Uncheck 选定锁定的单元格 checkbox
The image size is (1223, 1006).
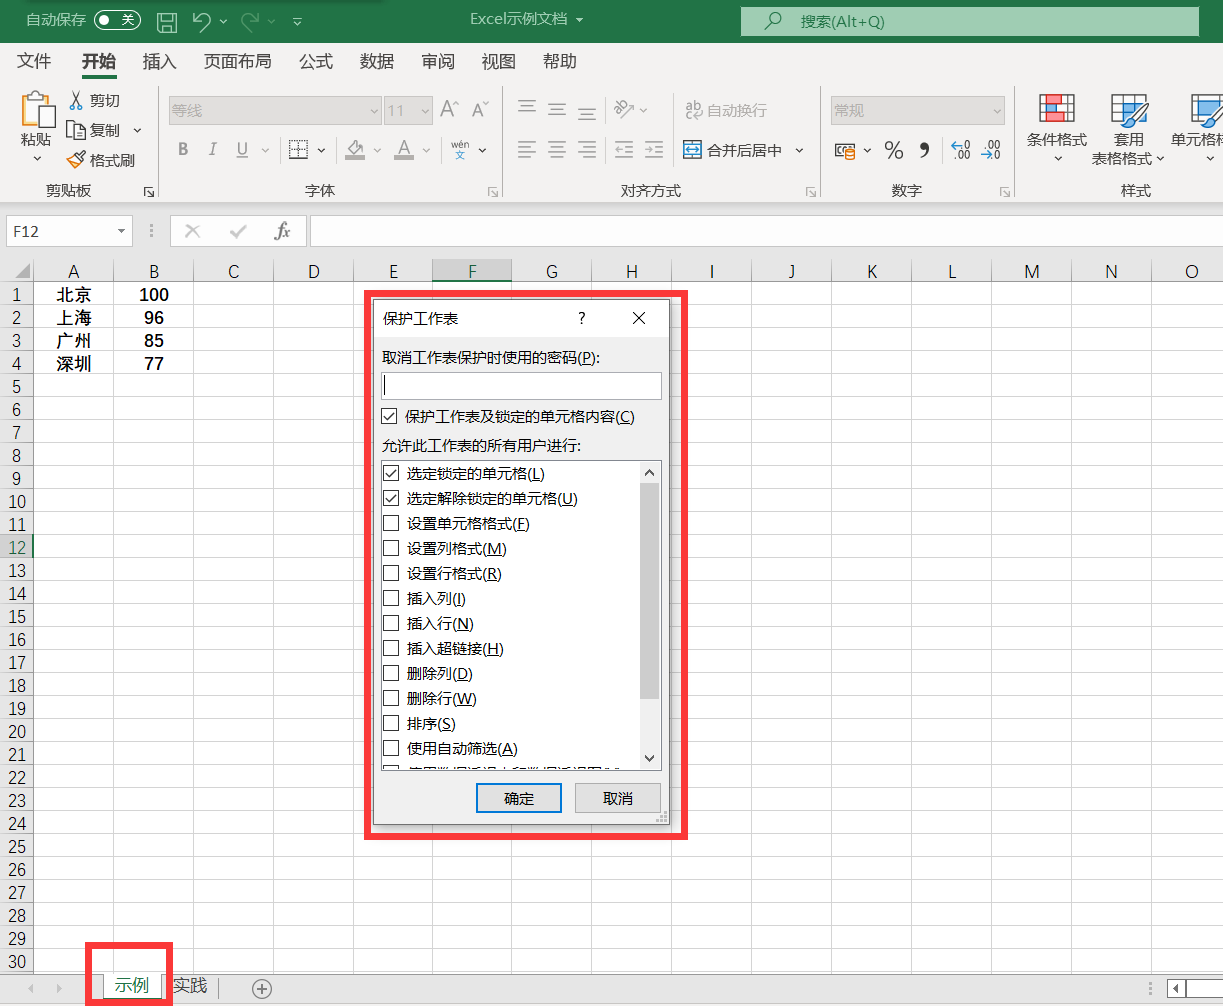391,473
